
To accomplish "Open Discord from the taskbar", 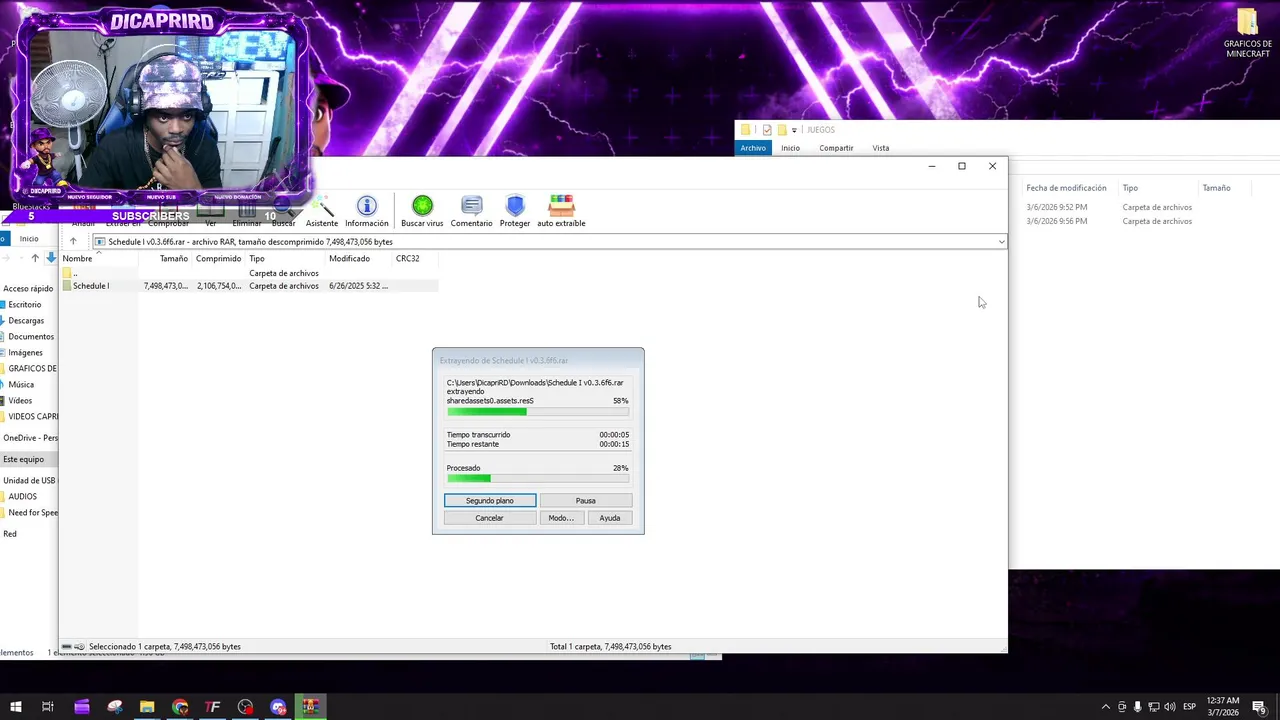I will click(278, 707).
